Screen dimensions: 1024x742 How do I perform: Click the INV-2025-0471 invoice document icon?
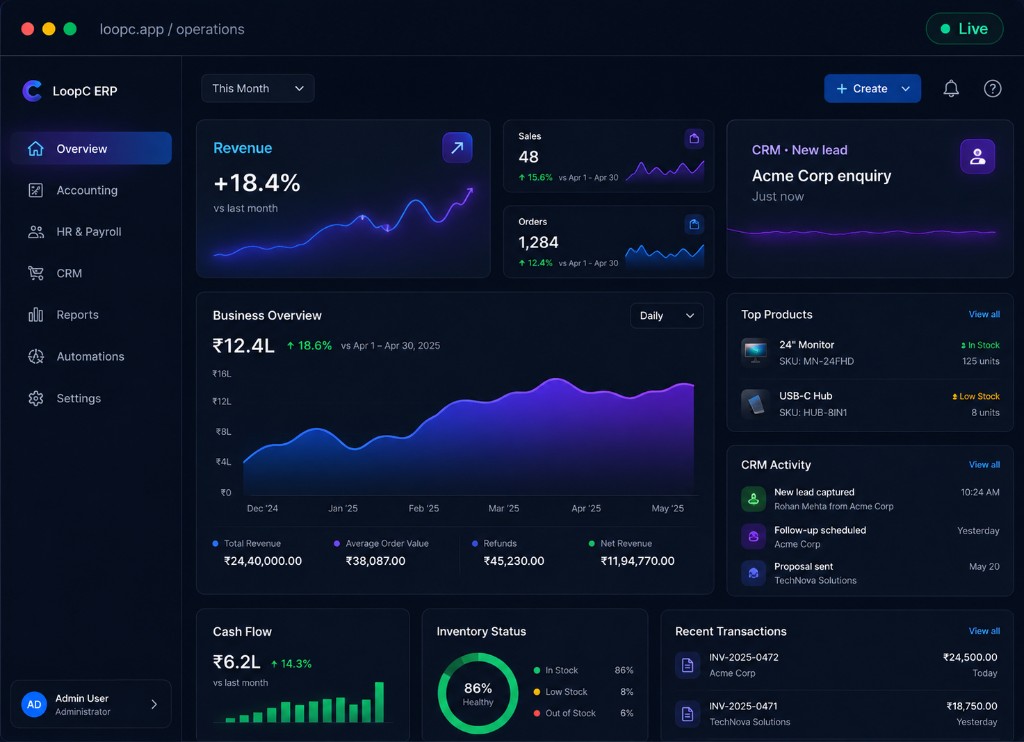click(x=687, y=713)
